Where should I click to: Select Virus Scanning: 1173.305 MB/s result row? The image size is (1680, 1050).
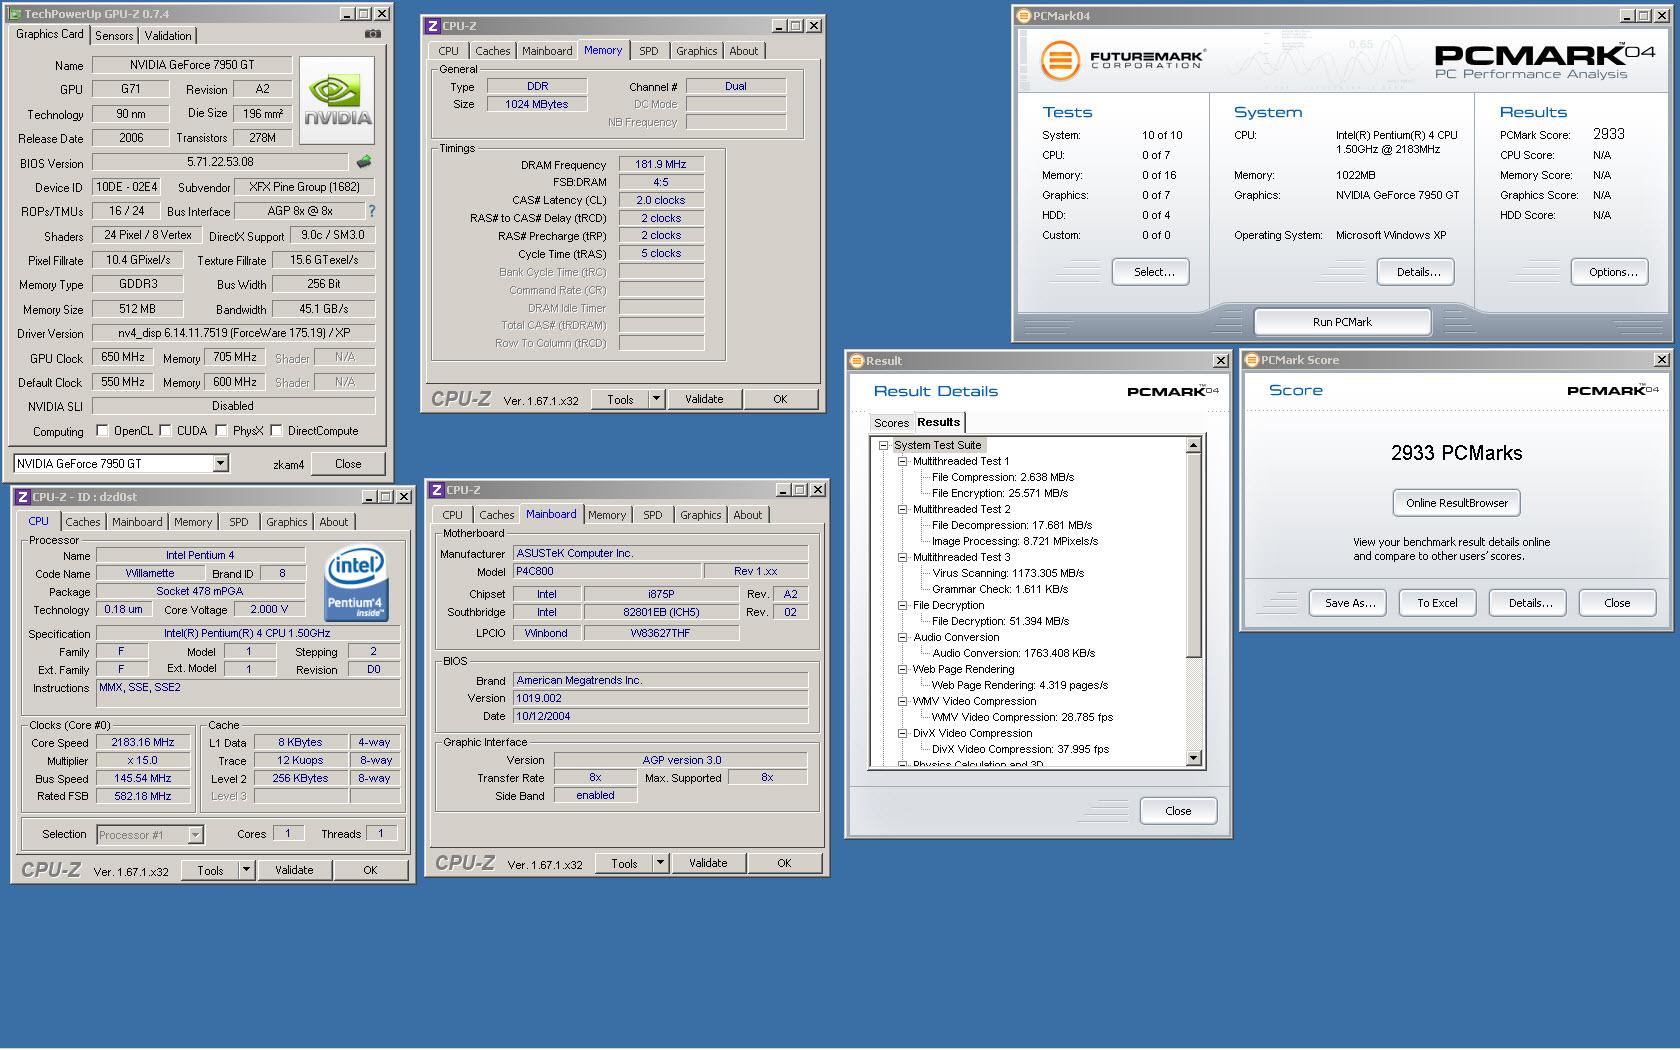point(1008,573)
